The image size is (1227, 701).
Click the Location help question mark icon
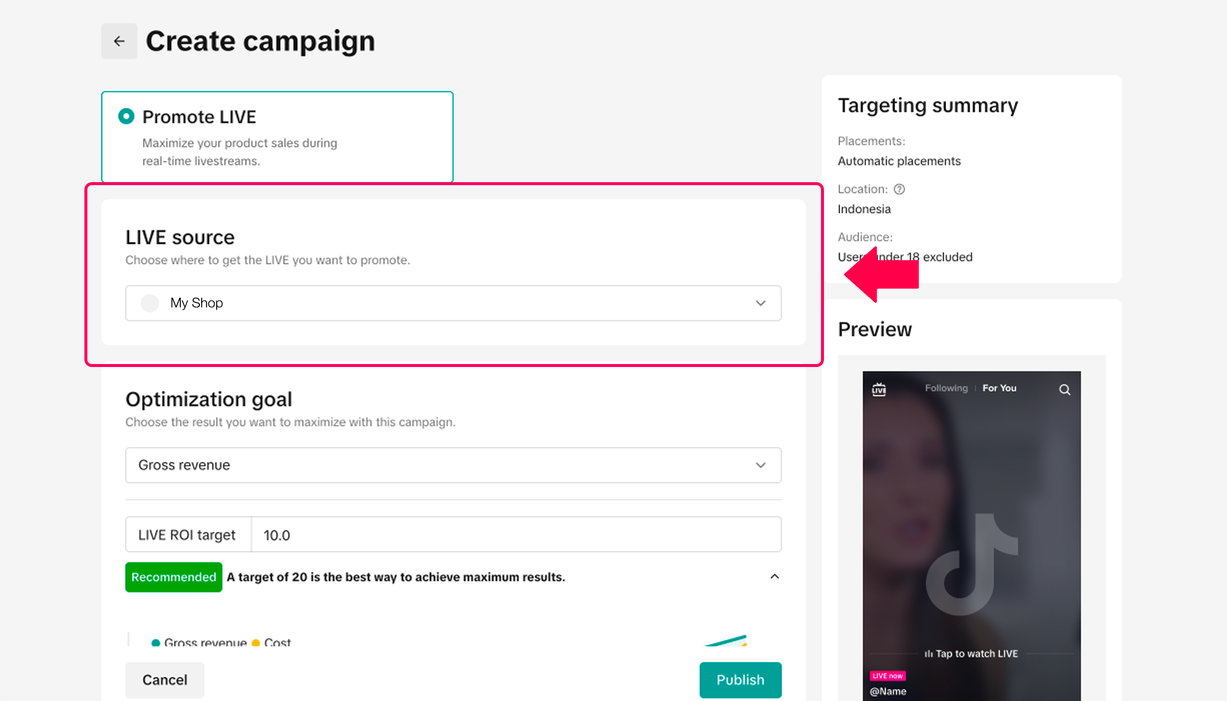pyautogui.click(x=899, y=189)
